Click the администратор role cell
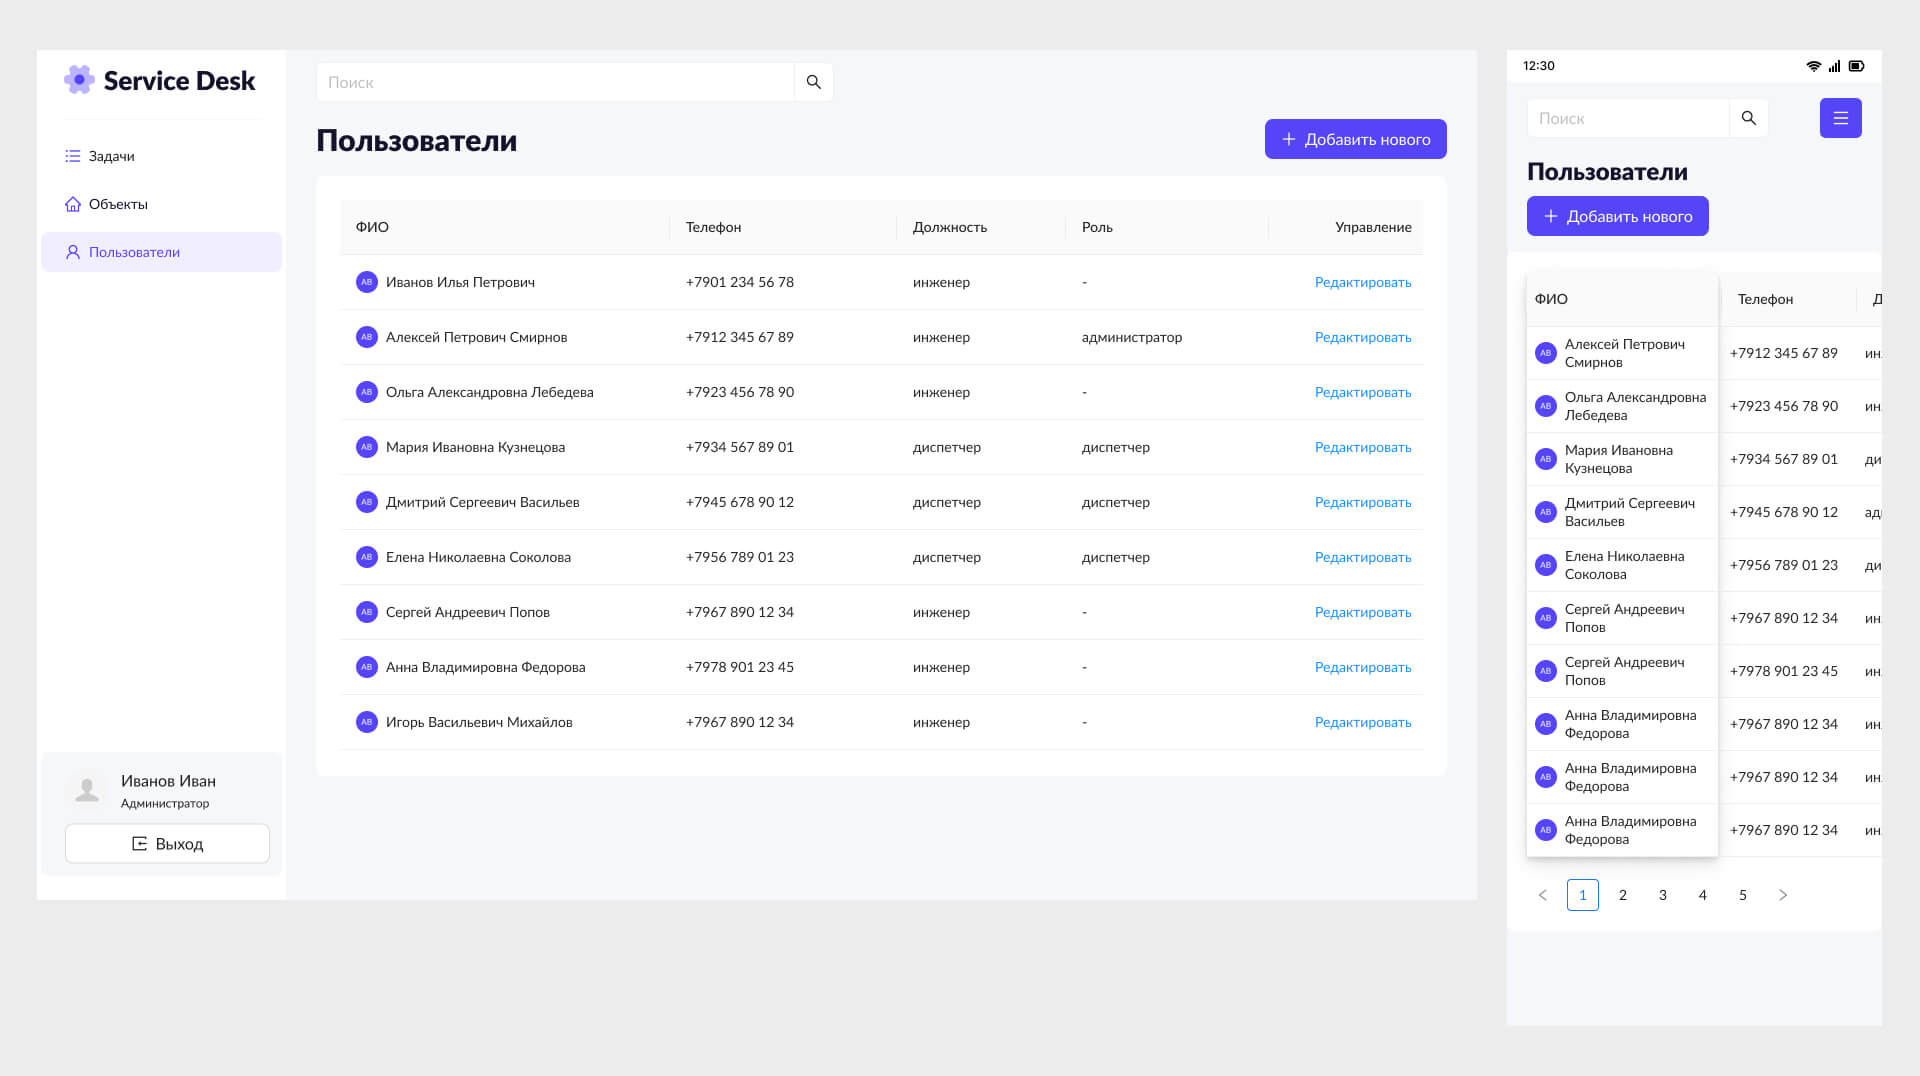The image size is (1920, 1076). (1131, 337)
